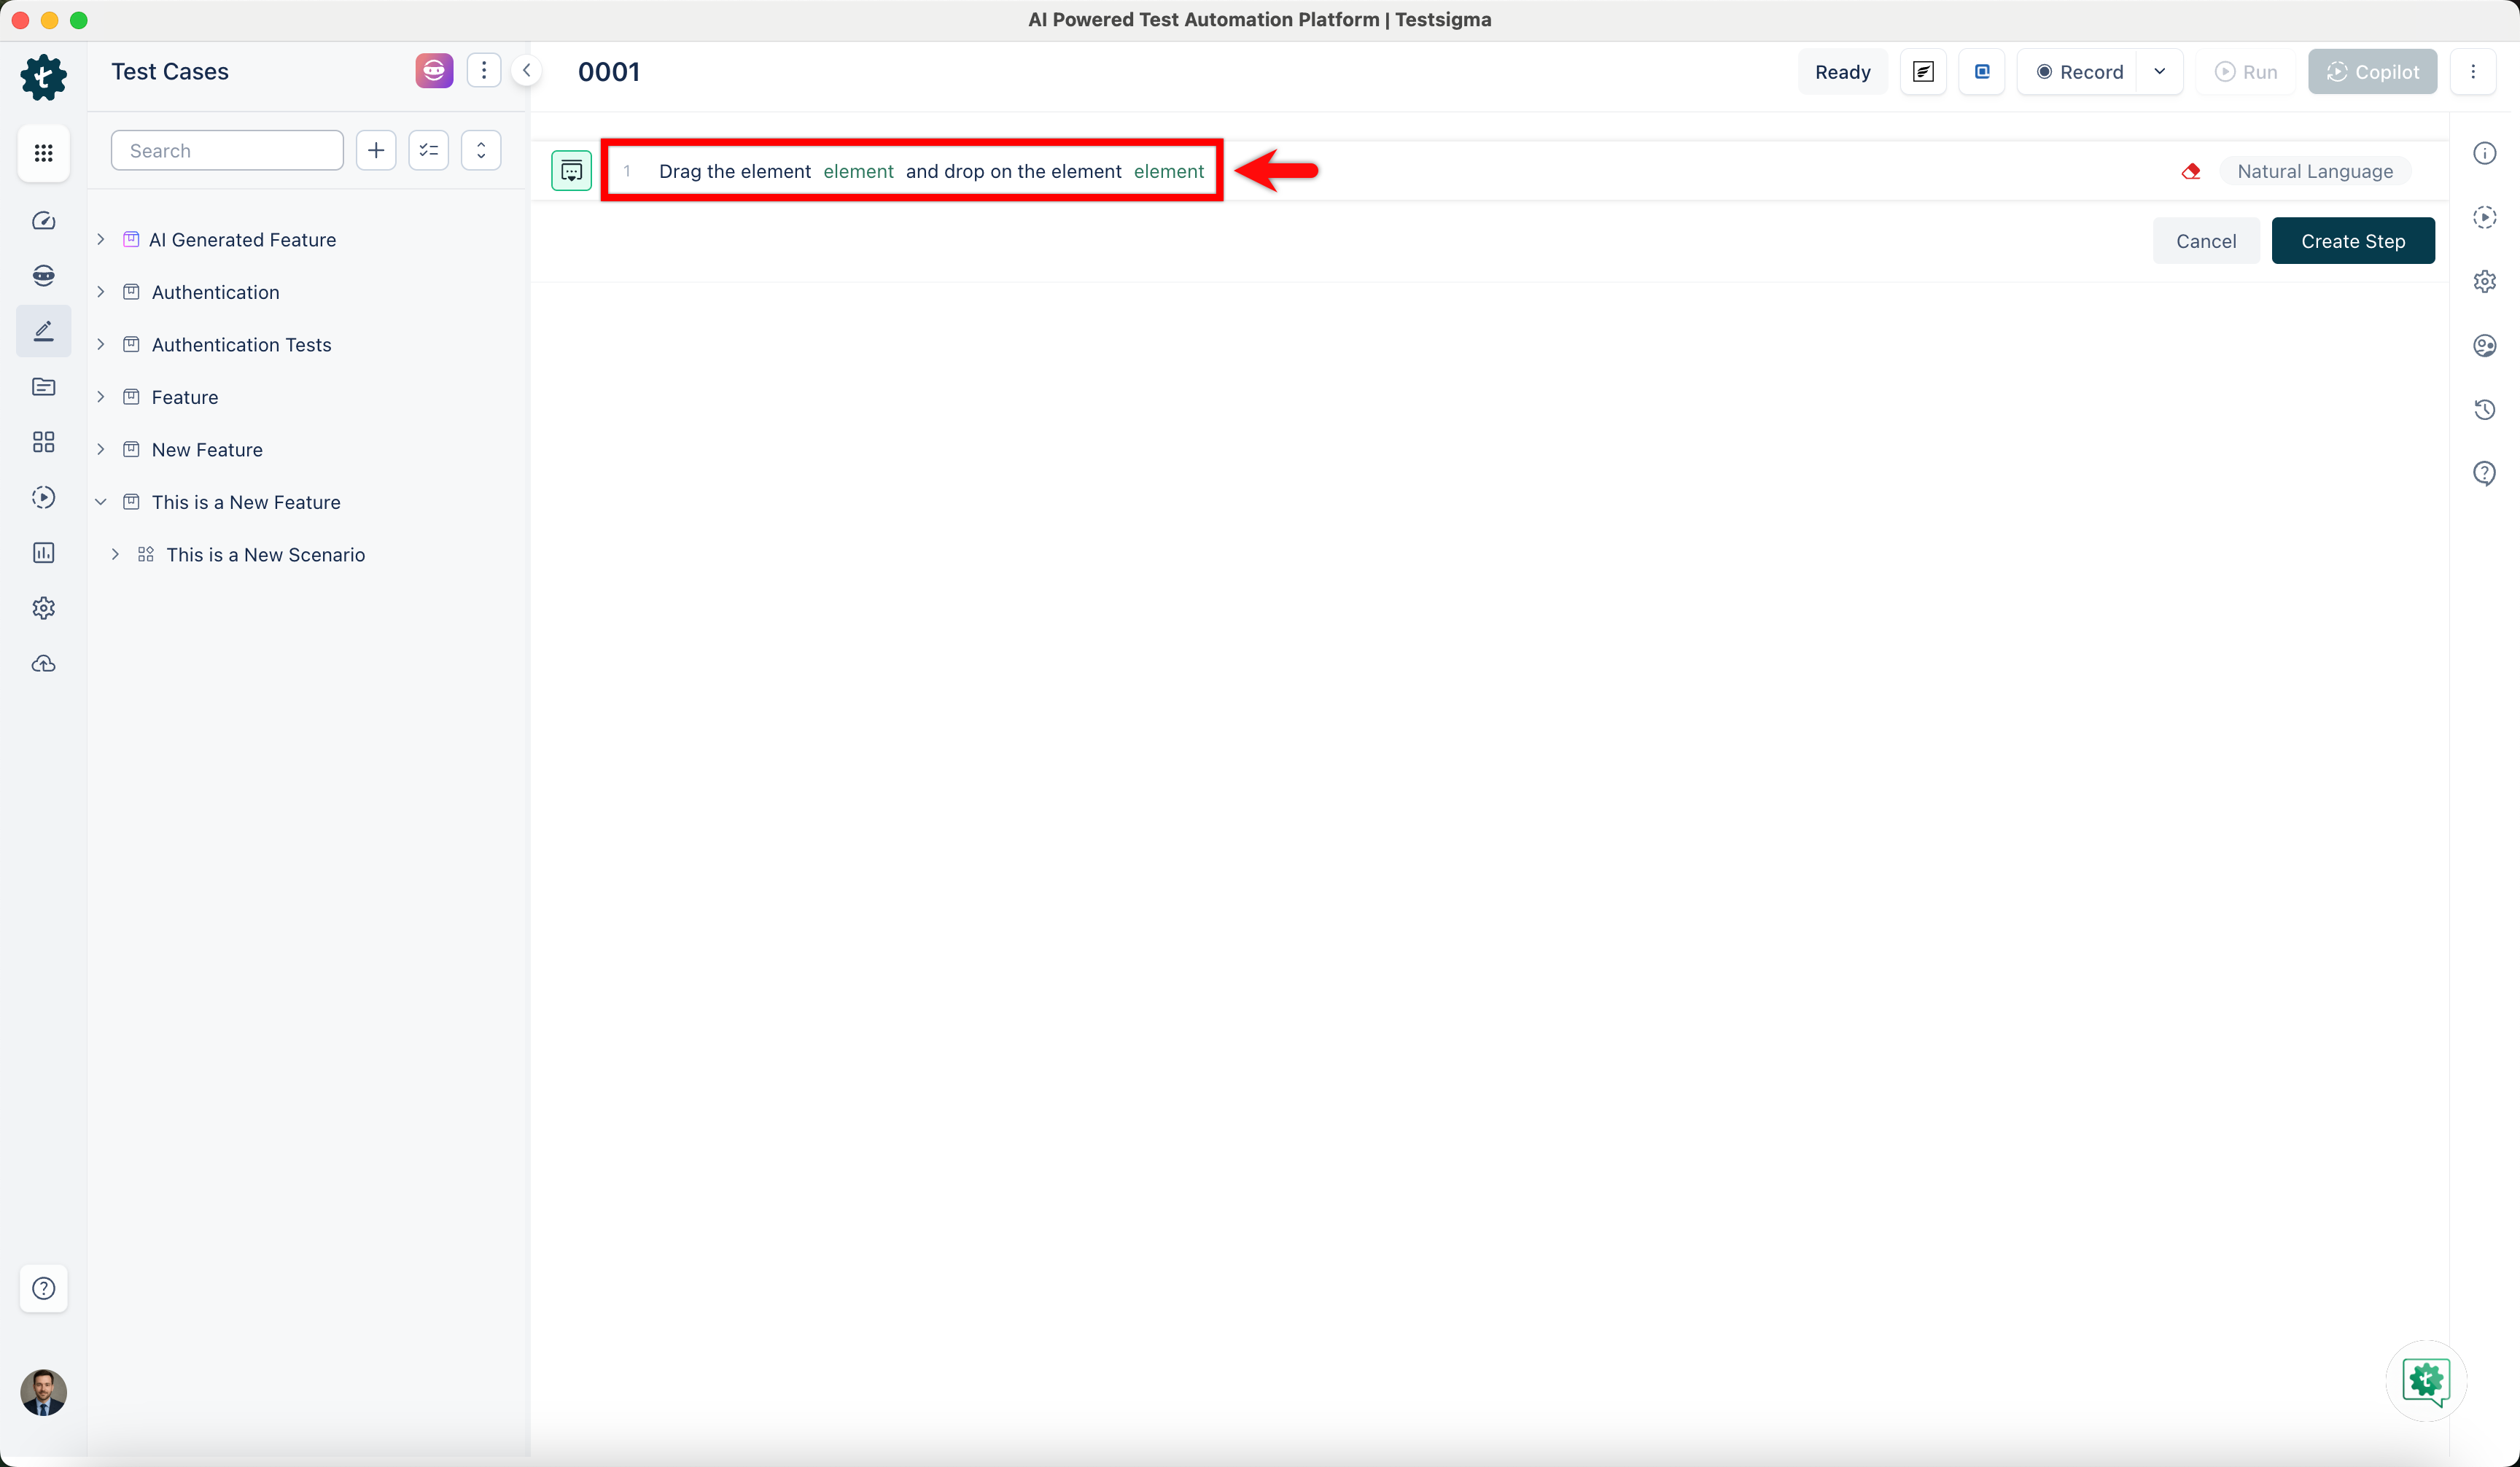
Task: Click the Create Step button
Action: point(2352,241)
